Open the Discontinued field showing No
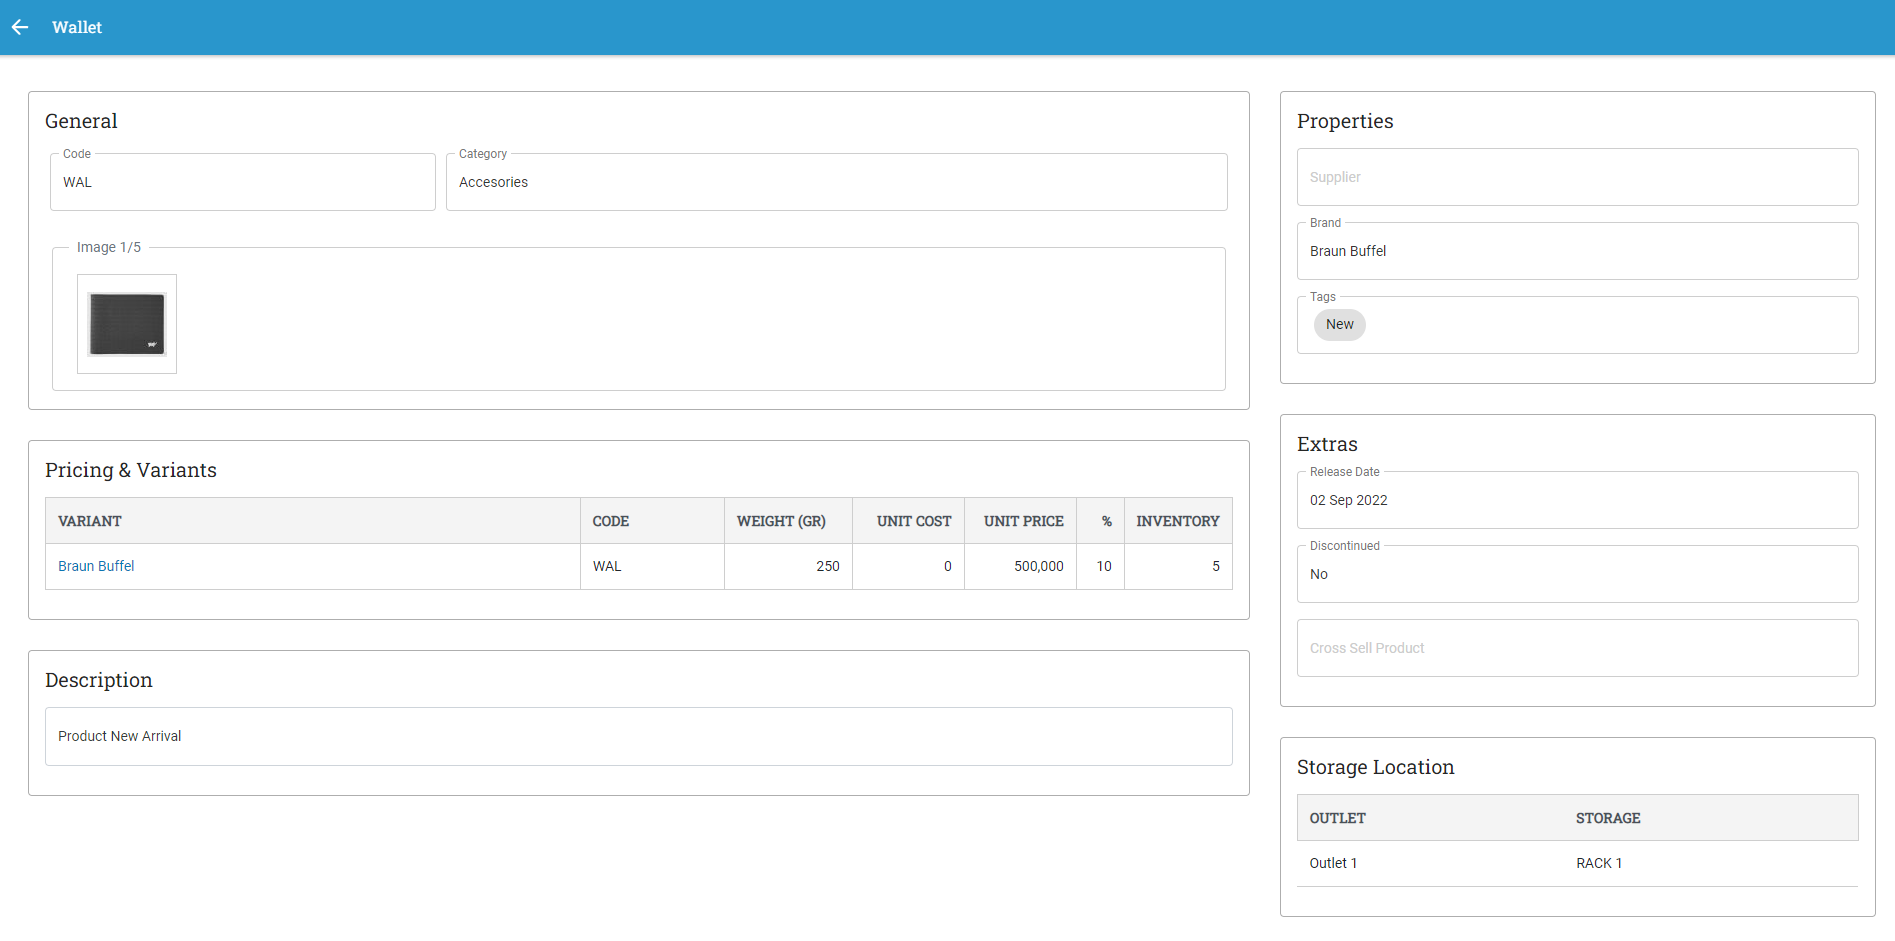 click(1578, 574)
